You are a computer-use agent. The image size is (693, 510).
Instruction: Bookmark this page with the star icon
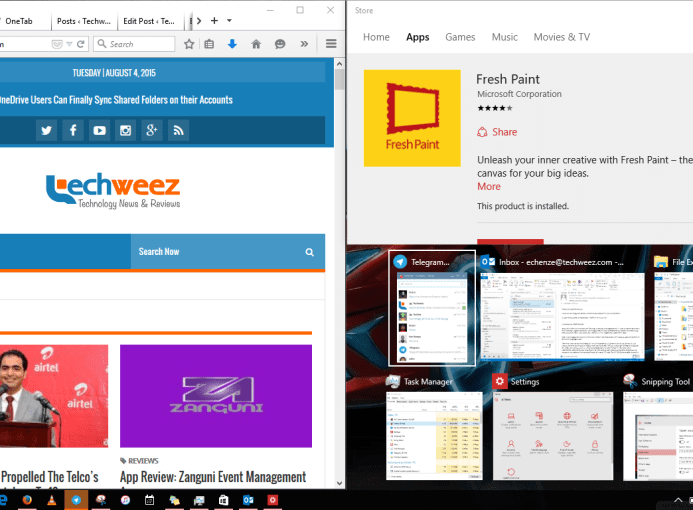[x=189, y=44]
